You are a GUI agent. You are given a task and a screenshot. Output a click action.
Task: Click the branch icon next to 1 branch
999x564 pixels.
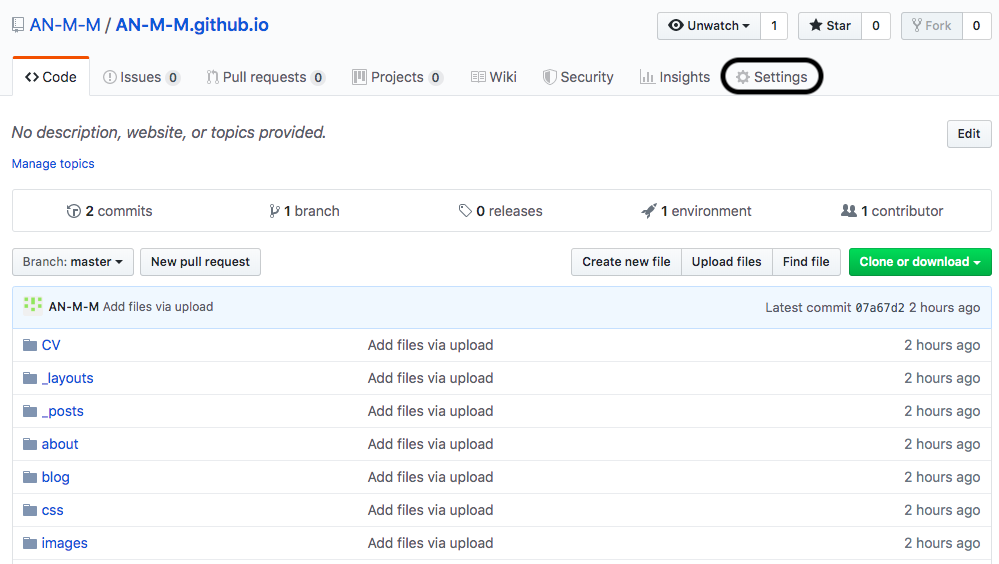pyautogui.click(x=274, y=211)
